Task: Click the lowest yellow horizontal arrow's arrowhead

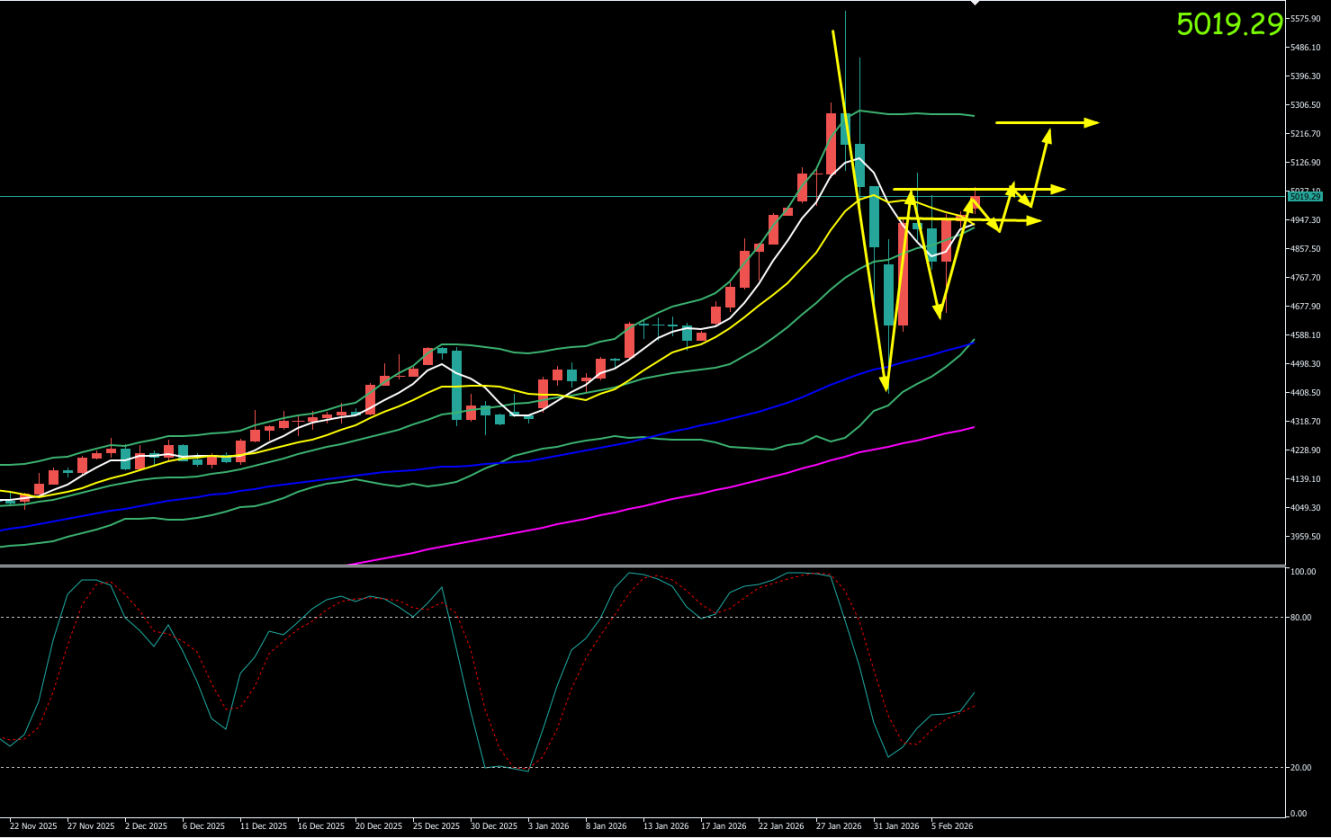Action: click(x=1036, y=220)
